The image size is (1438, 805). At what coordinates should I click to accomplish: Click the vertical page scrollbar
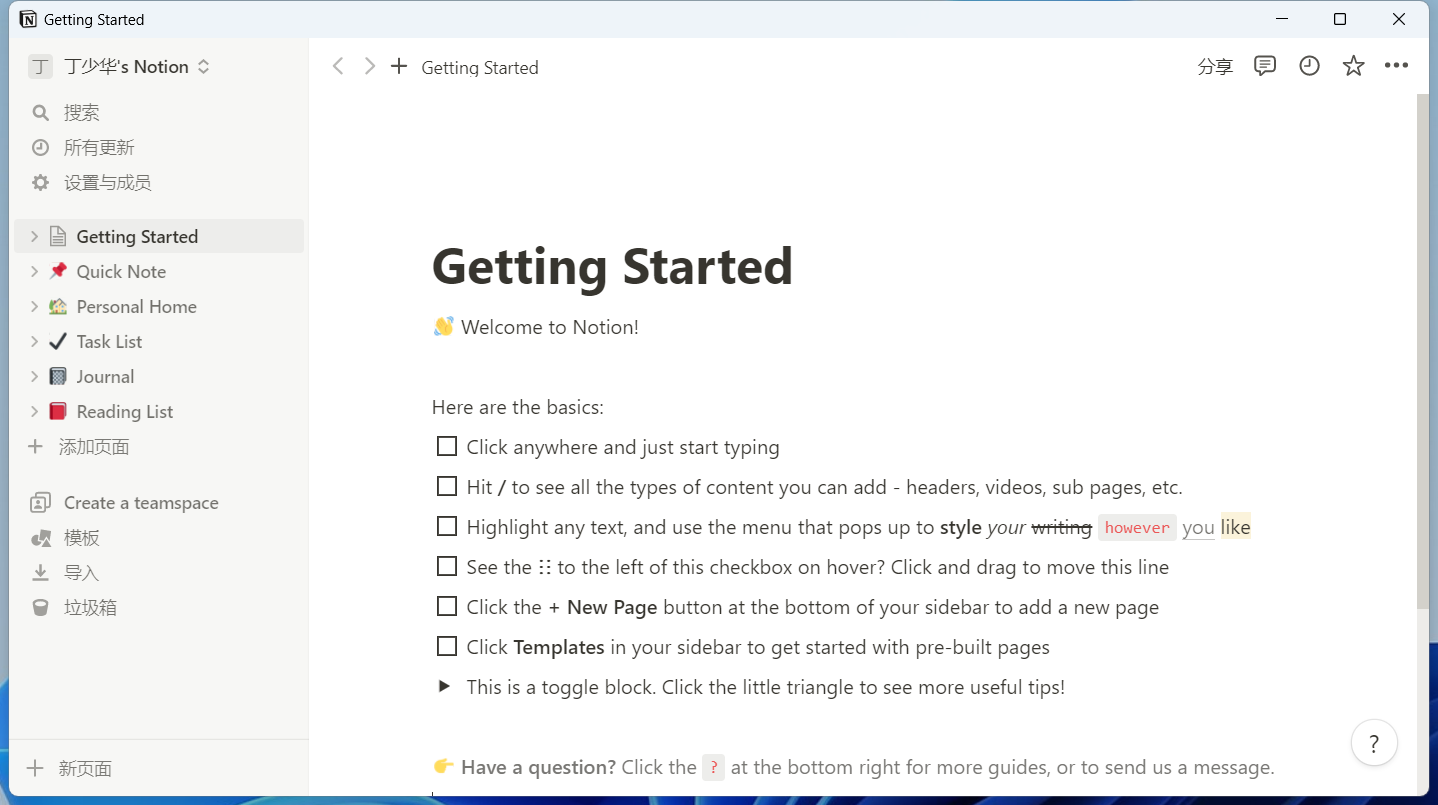(x=1423, y=350)
